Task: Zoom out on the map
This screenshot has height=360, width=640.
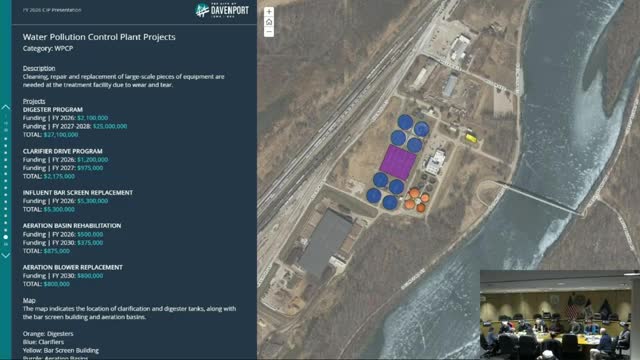Action: (x=269, y=32)
